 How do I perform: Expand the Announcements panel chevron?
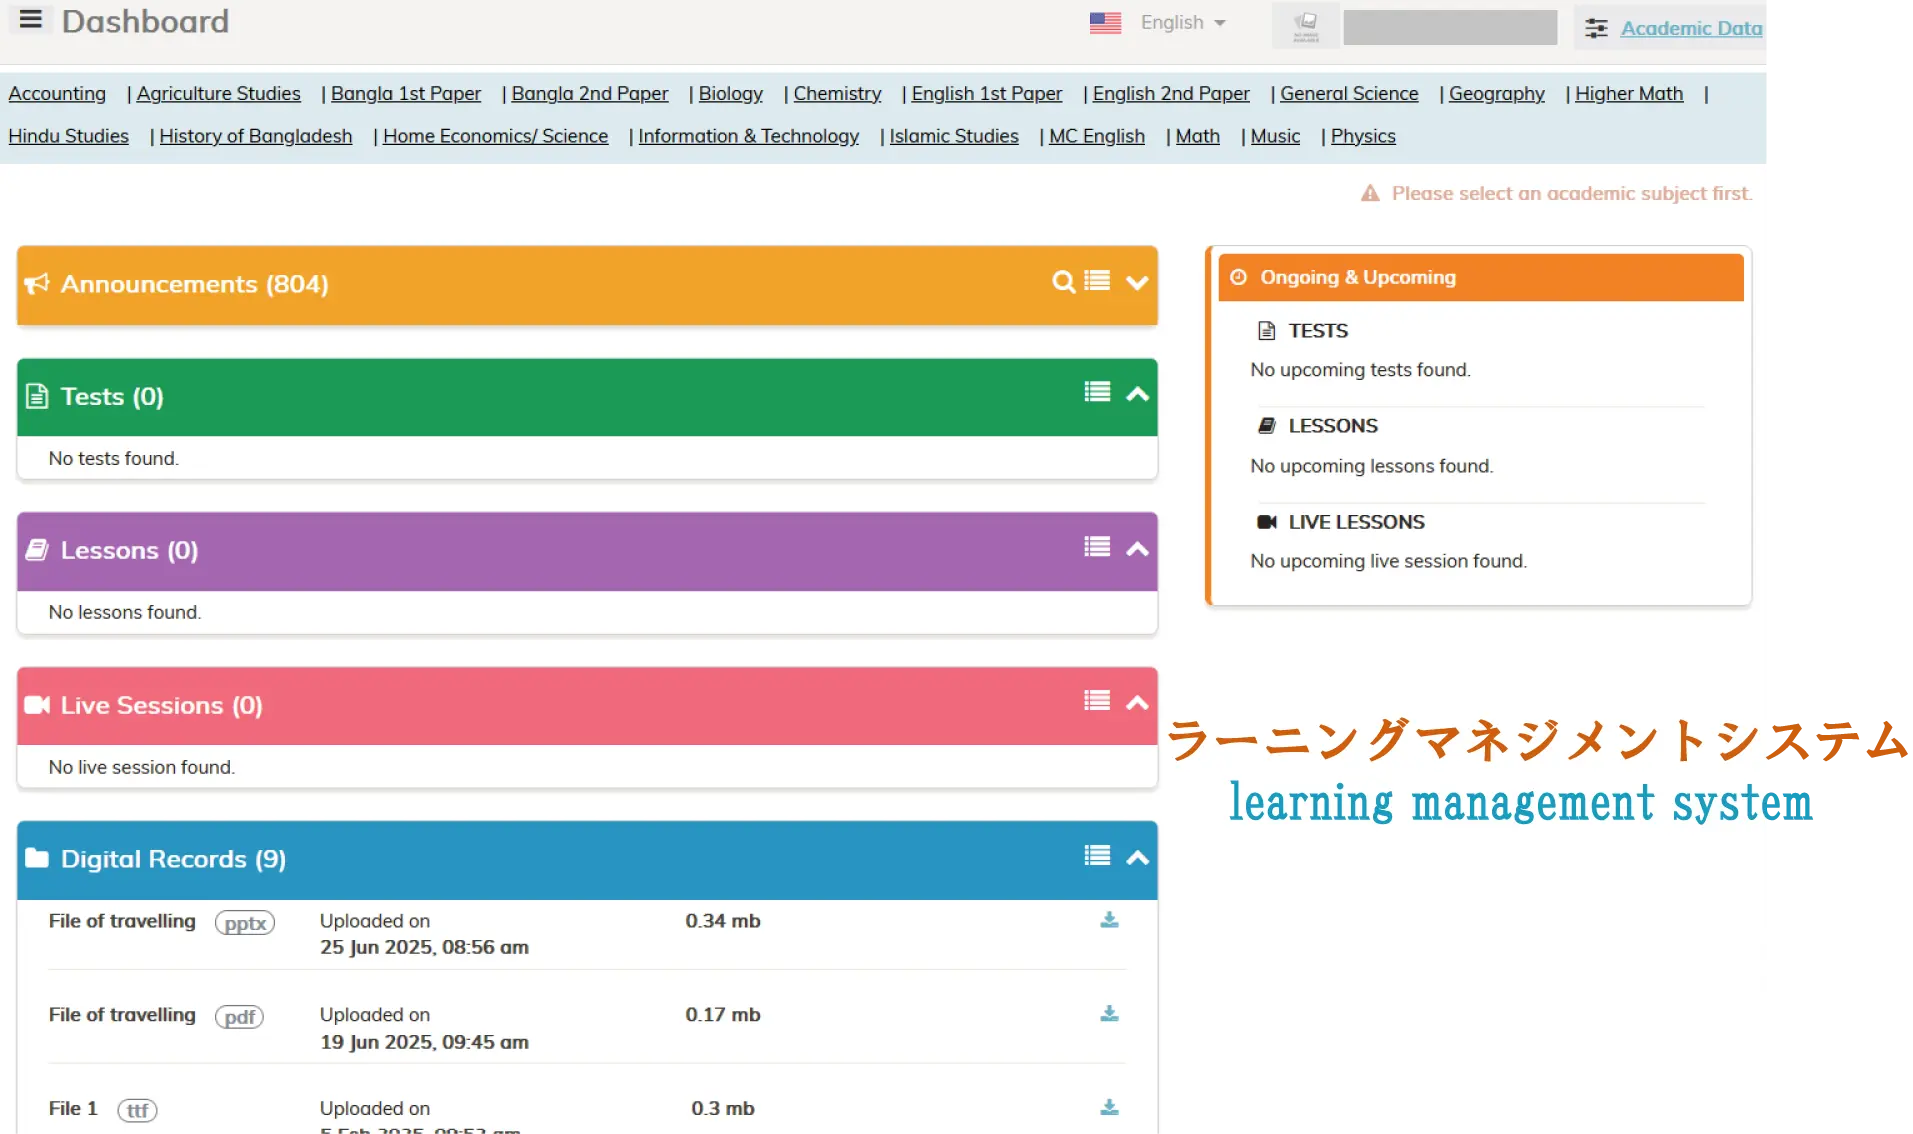click(1137, 283)
